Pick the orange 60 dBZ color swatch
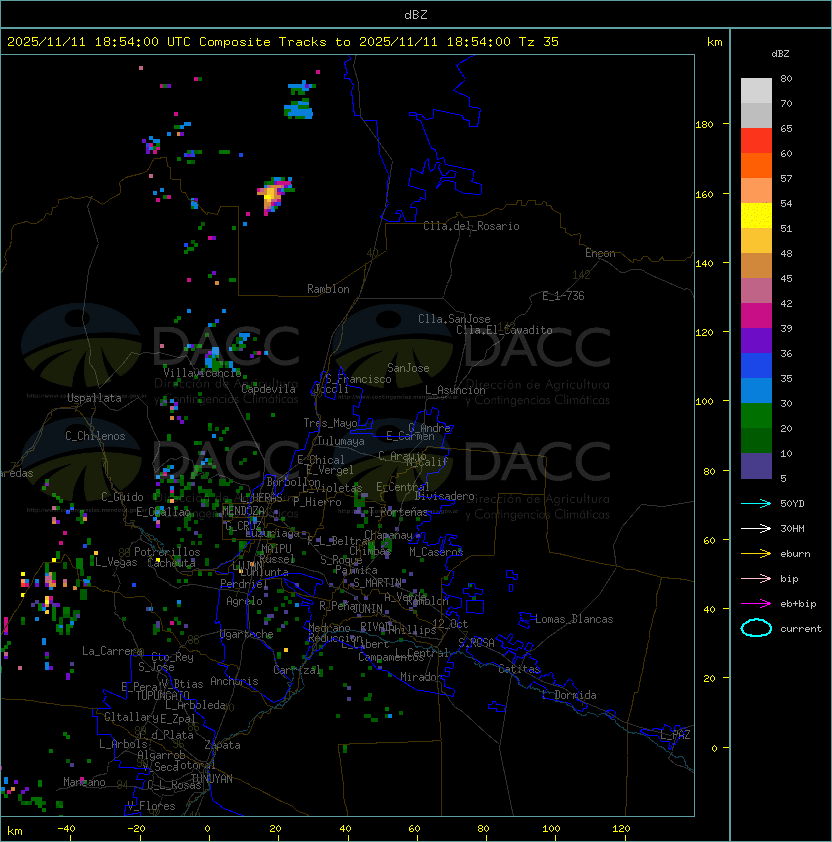Screen dimensions: 832x842 point(756,165)
